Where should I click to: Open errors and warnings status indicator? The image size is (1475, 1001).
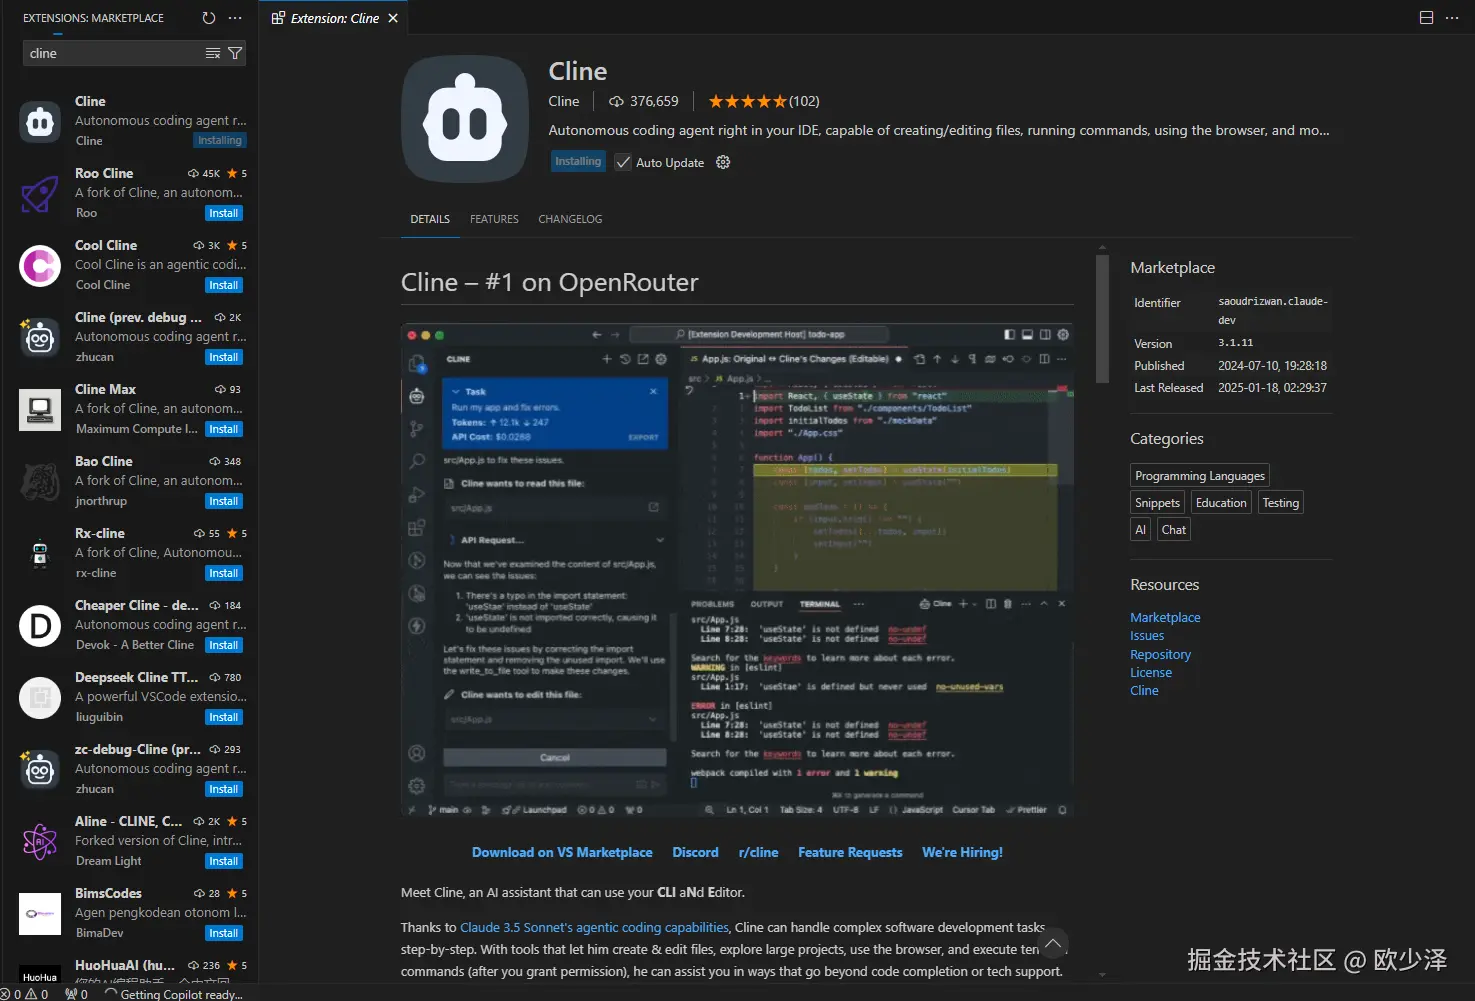(x=25, y=994)
